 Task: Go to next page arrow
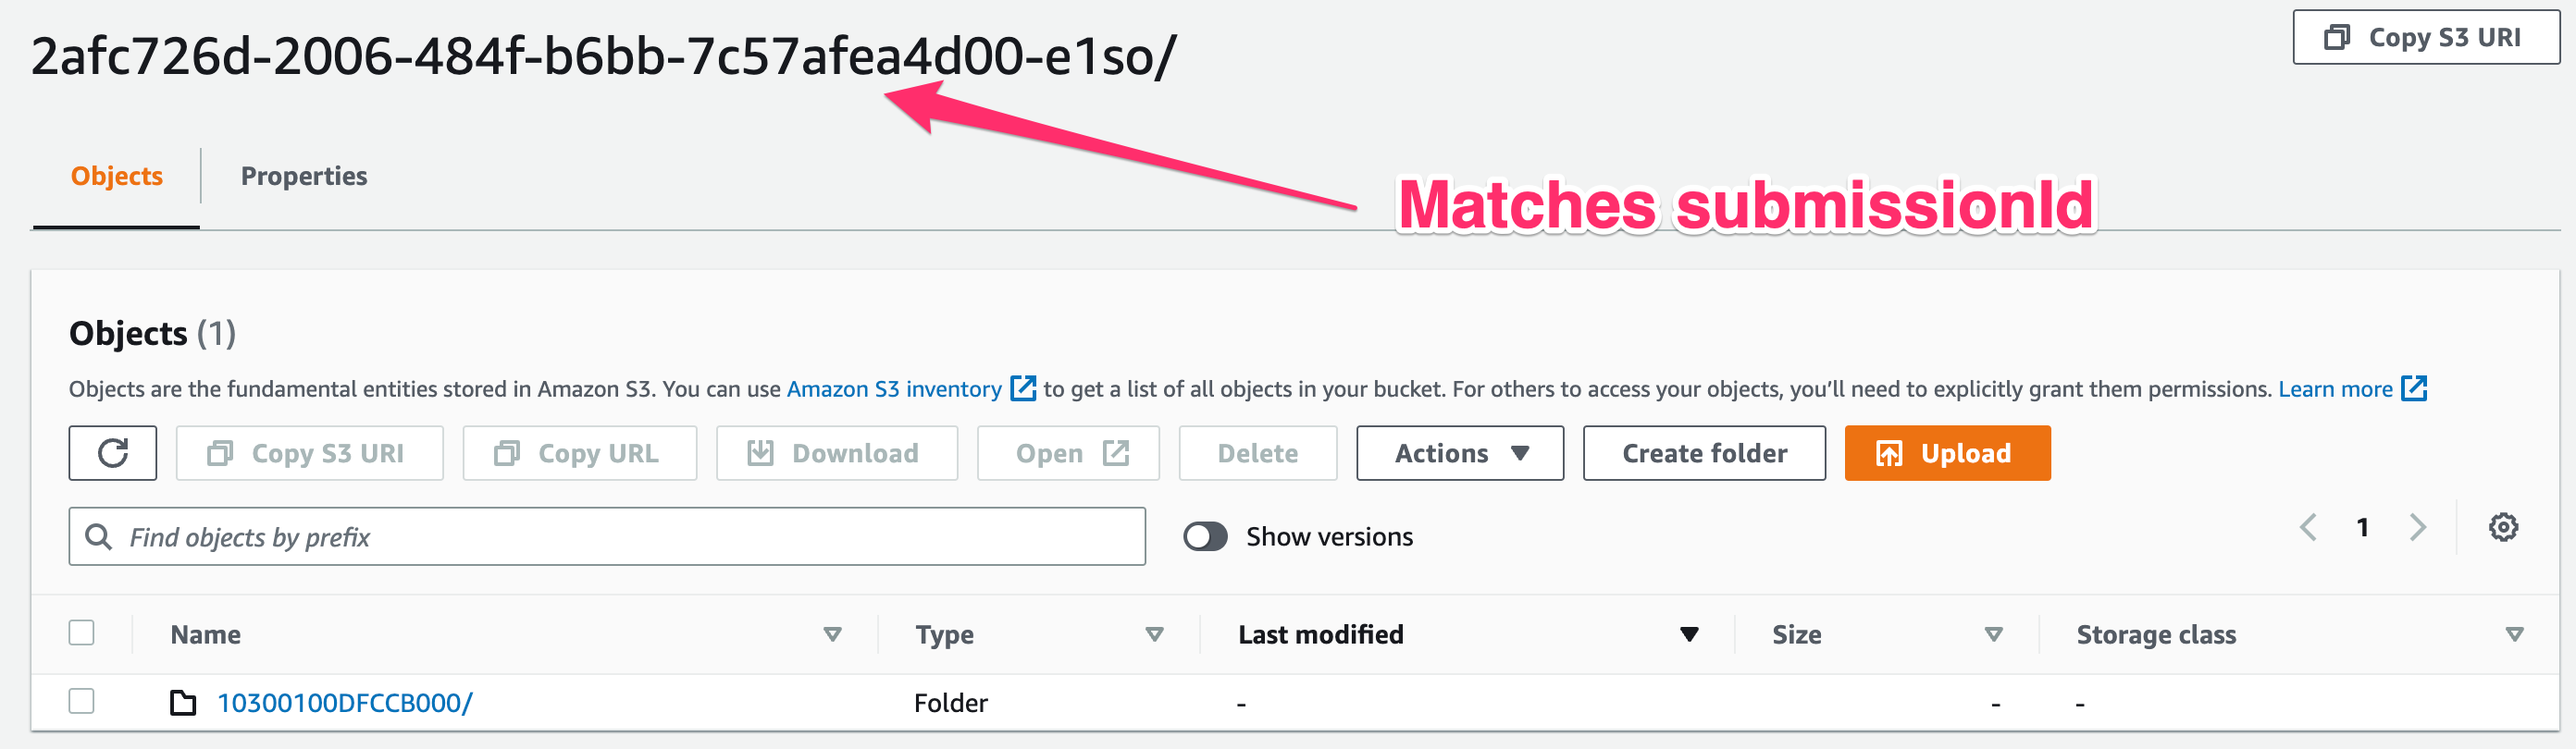pos(2418,527)
